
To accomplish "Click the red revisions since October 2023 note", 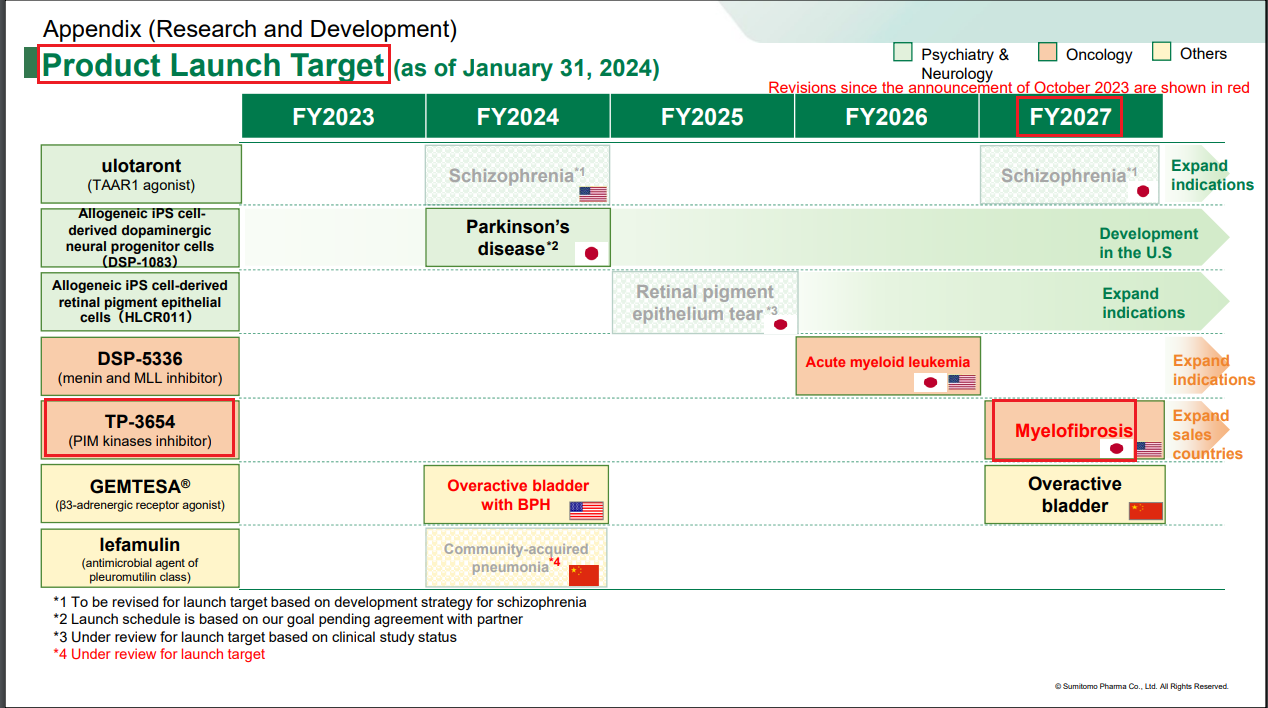I will [x=1009, y=88].
